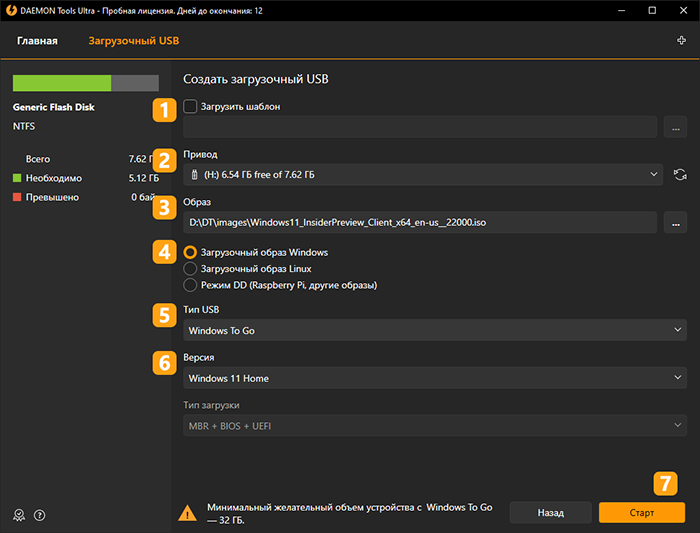700x533 pixels.
Task: Click the red Превышено color square
Action: [17, 197]
